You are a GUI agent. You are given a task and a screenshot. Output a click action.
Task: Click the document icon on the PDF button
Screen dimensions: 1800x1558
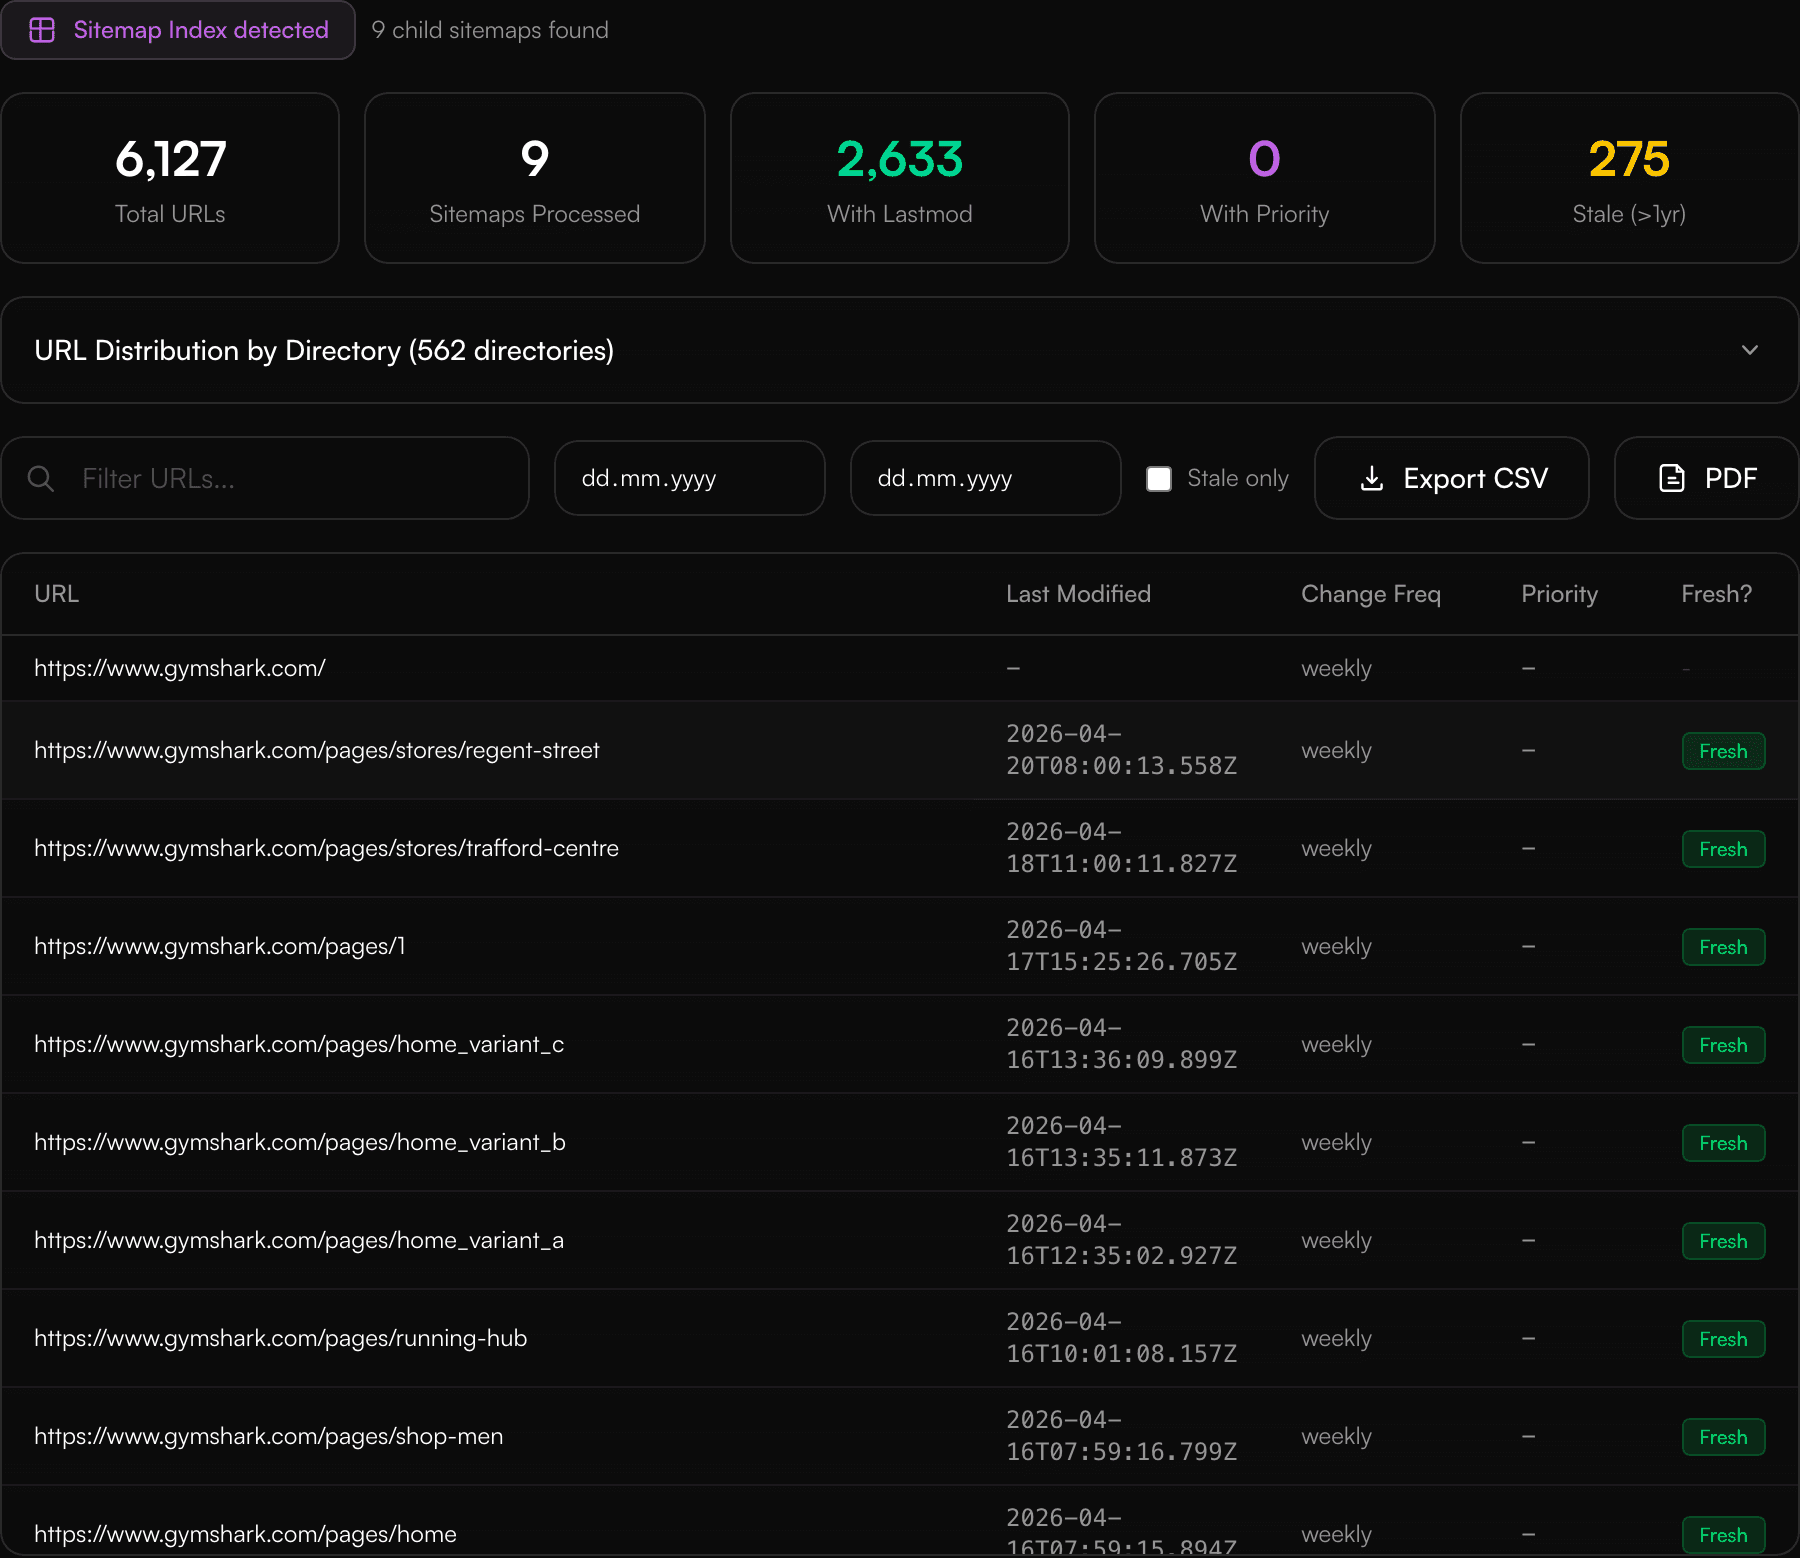[1671, 478]
